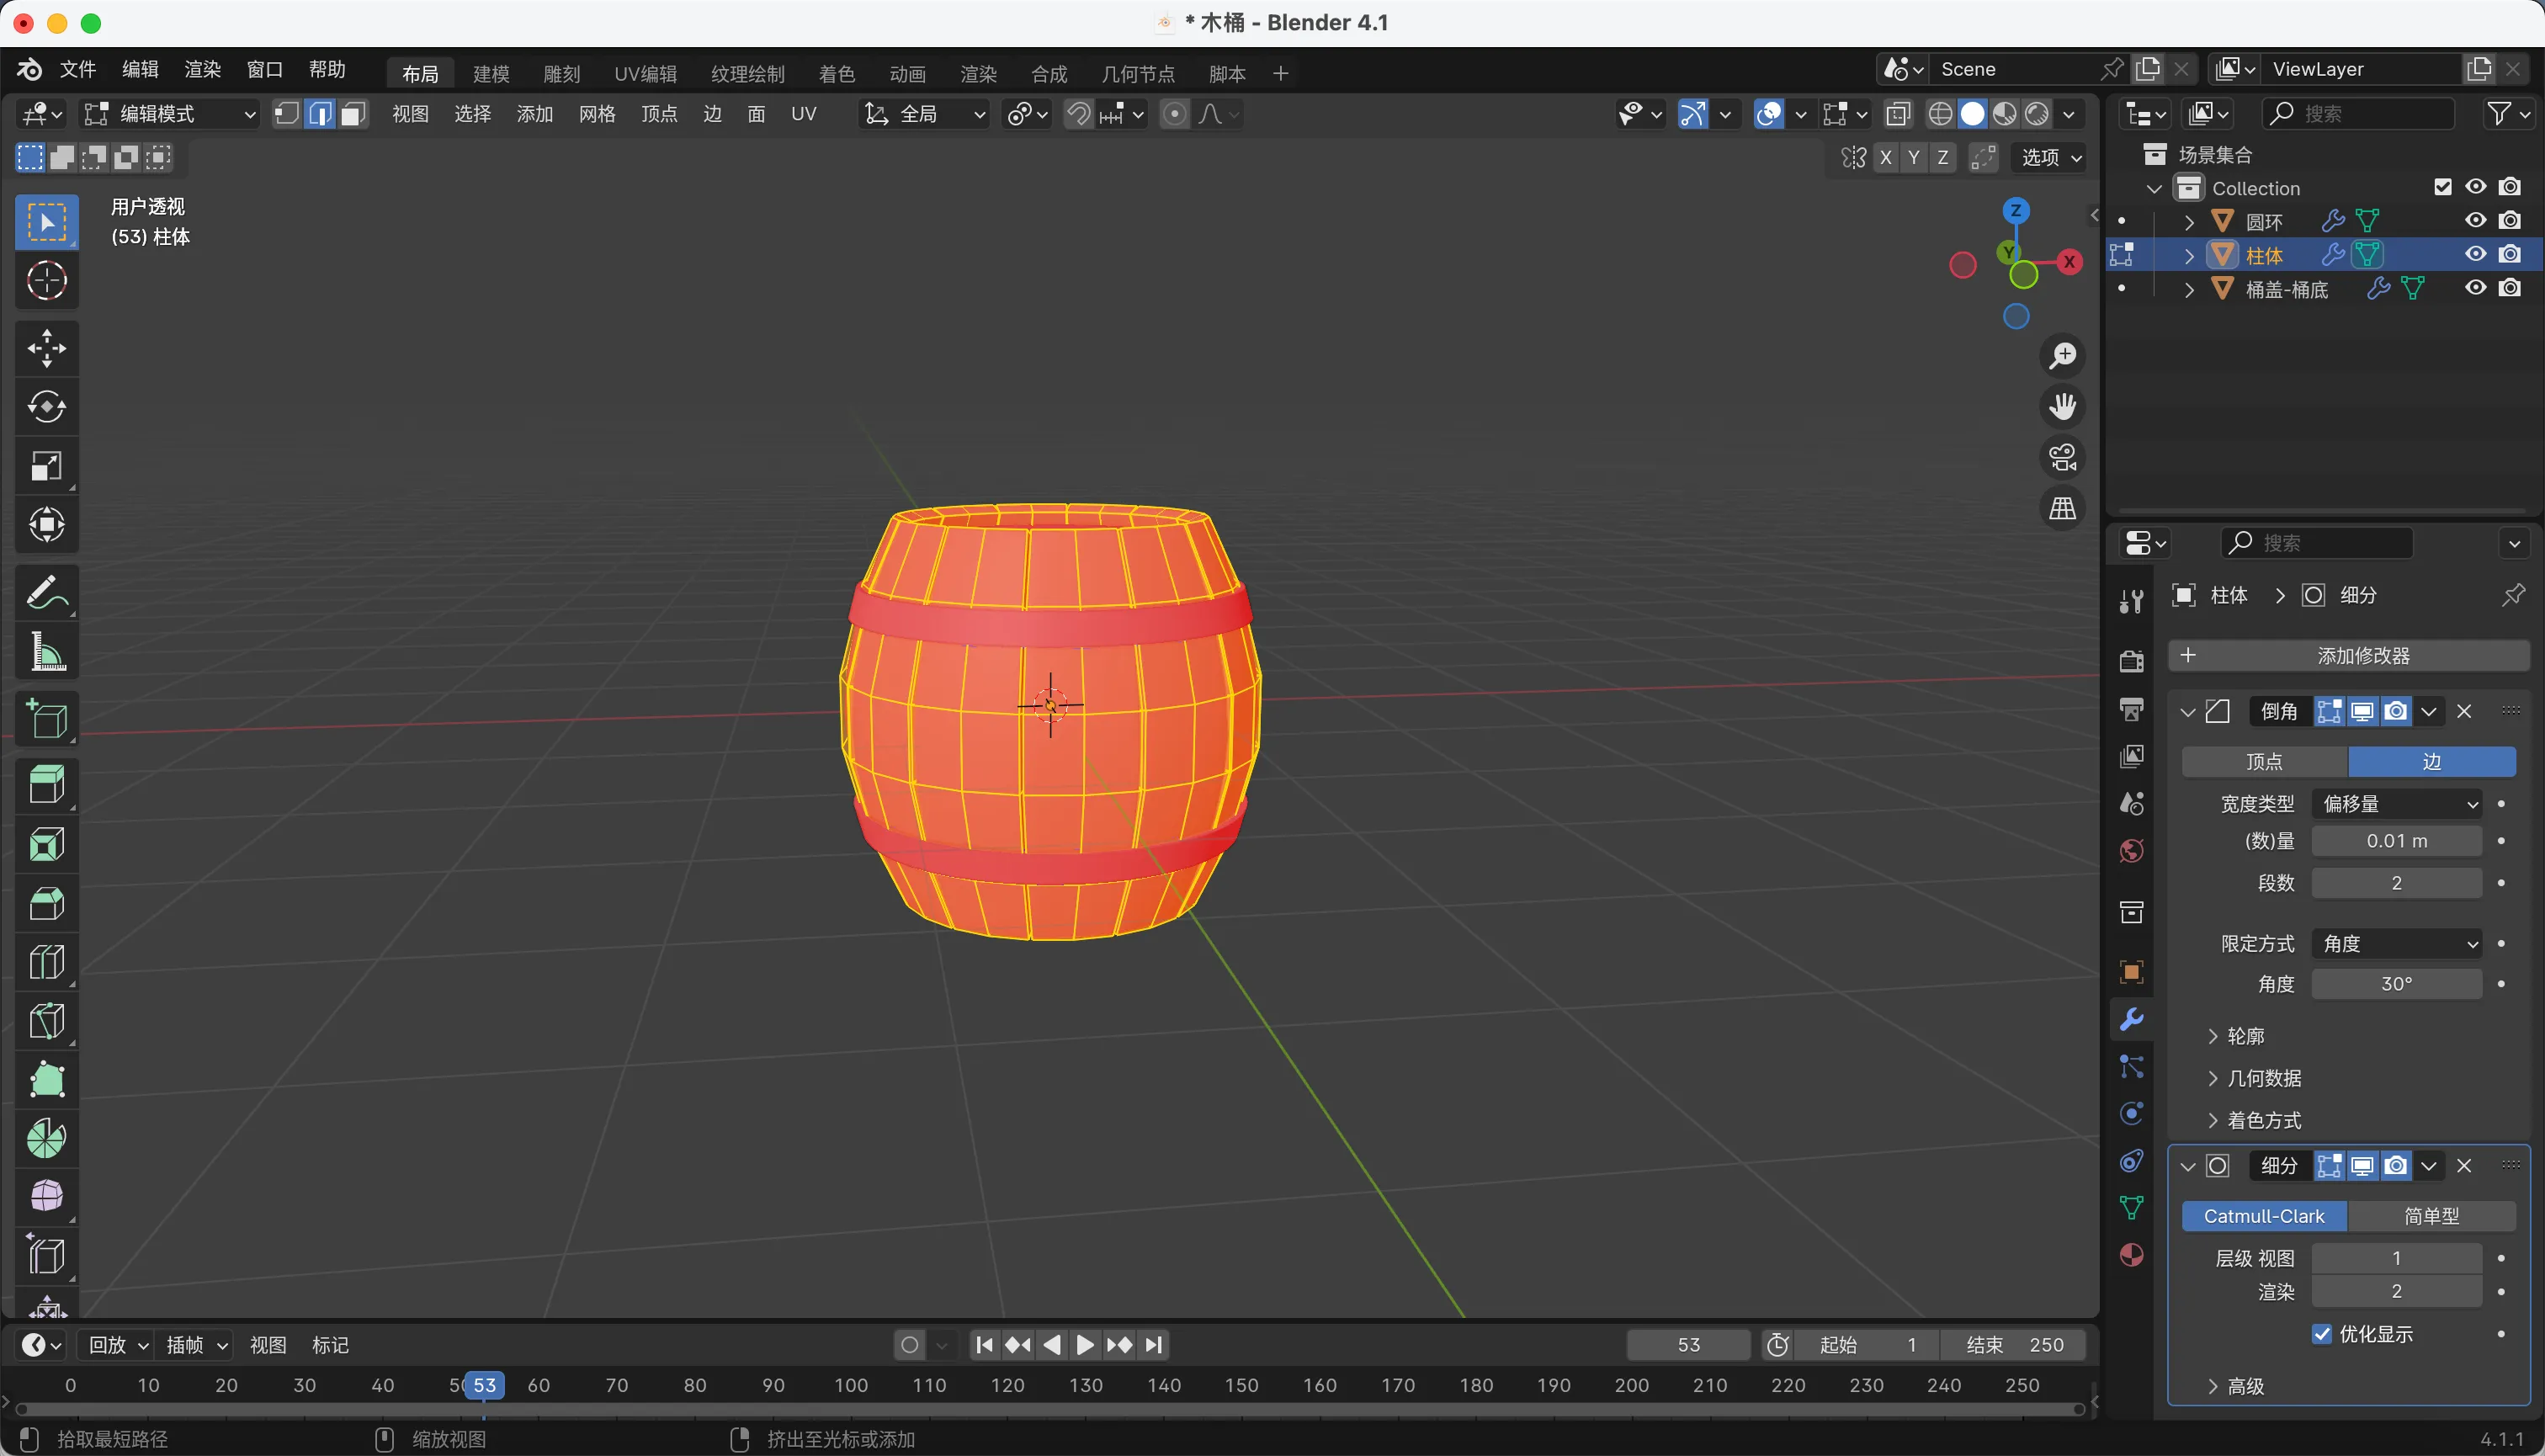Hide 圆环 object in viewport
This screenshot has height=1456, width=2545.
pyautogui.click(x=2475, y=220)
